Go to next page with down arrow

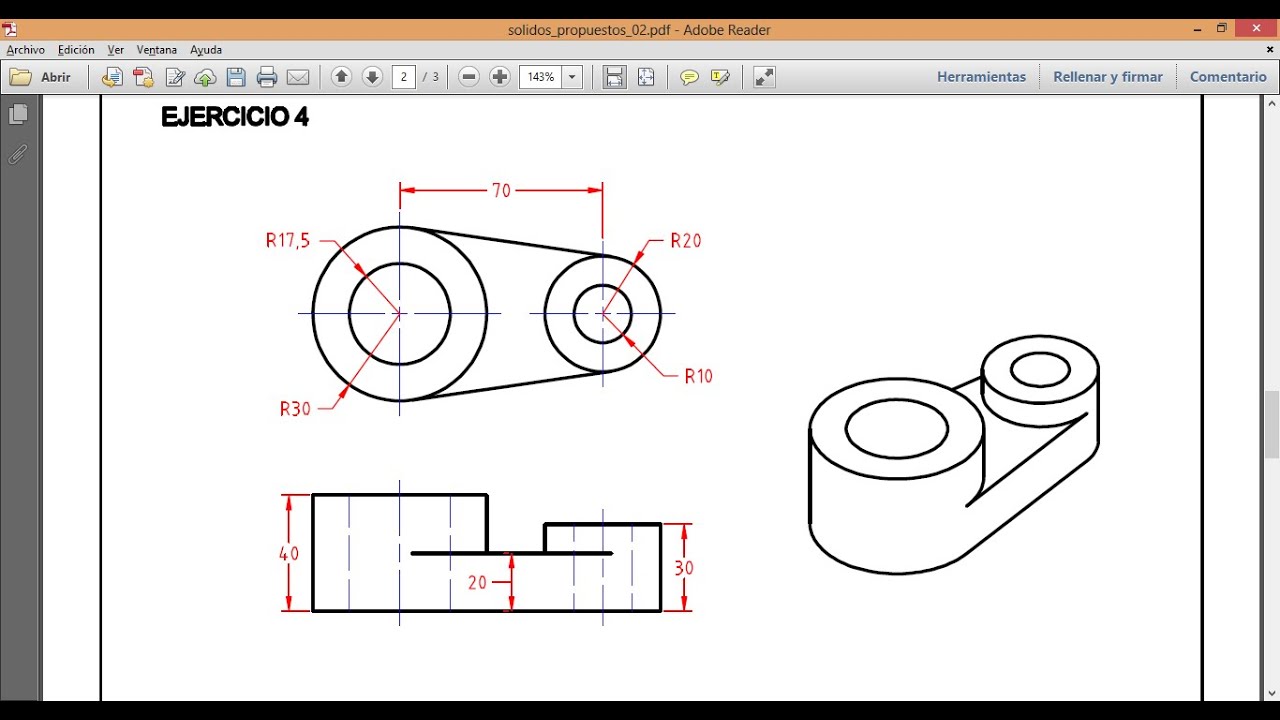372,77
